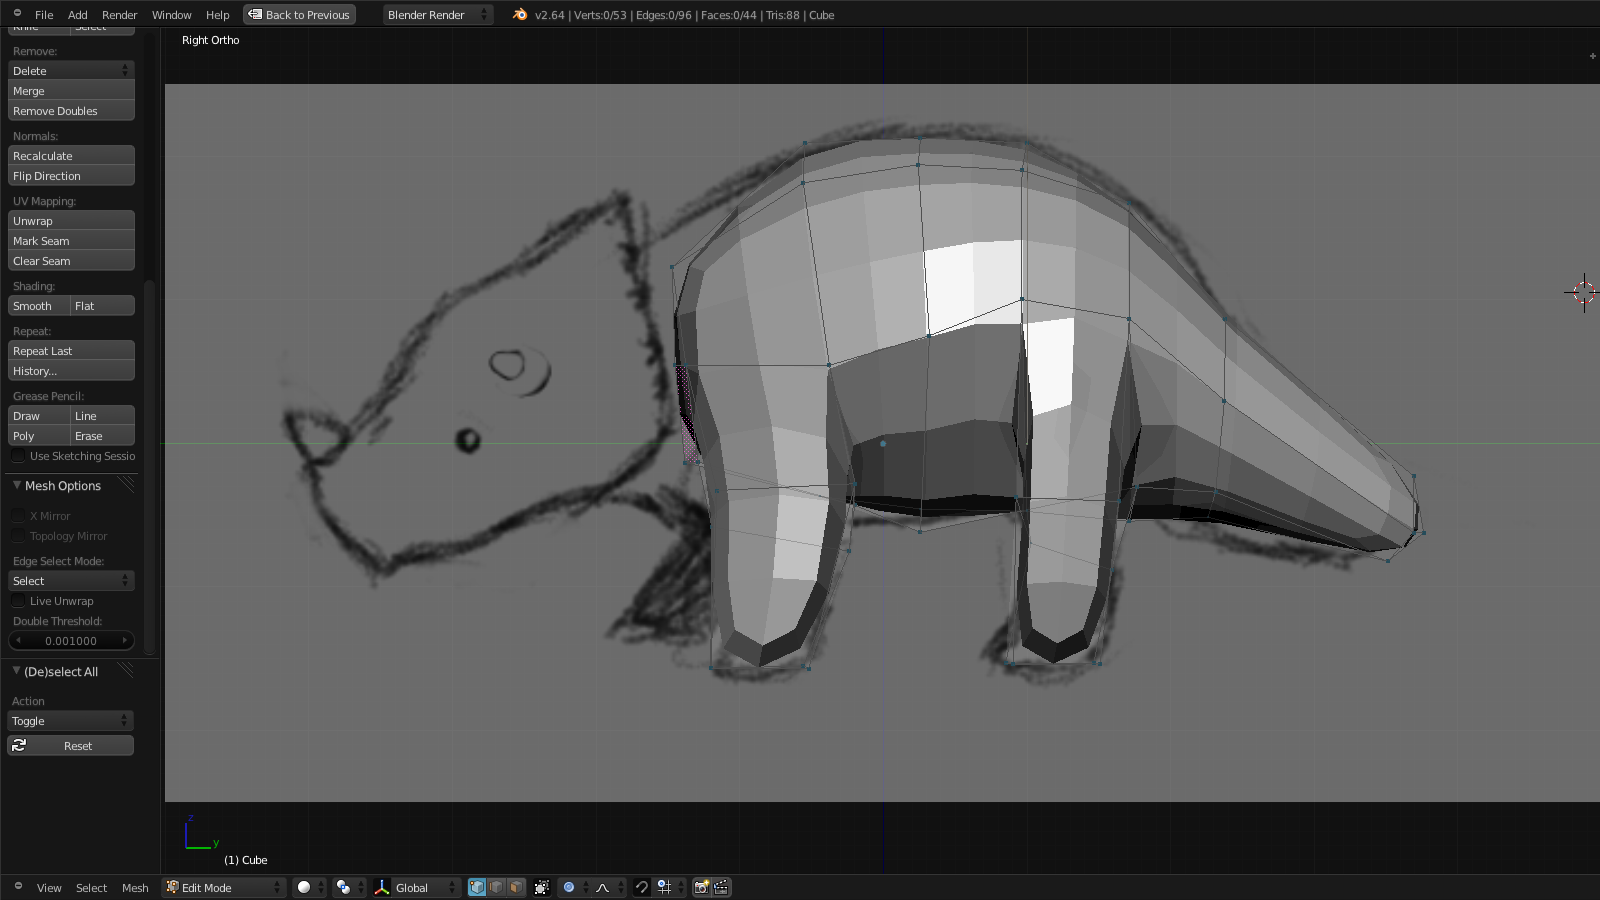Open the Global transform orientation selector
The width and height of the screenshot is (1600, 900).
point(416,887)
